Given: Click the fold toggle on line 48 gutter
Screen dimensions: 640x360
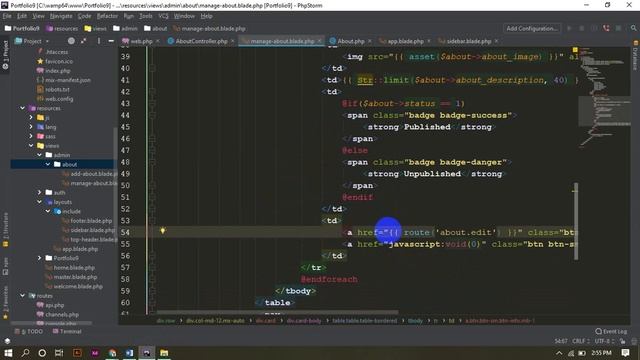Looking at the screenshot, I should 152,162.
